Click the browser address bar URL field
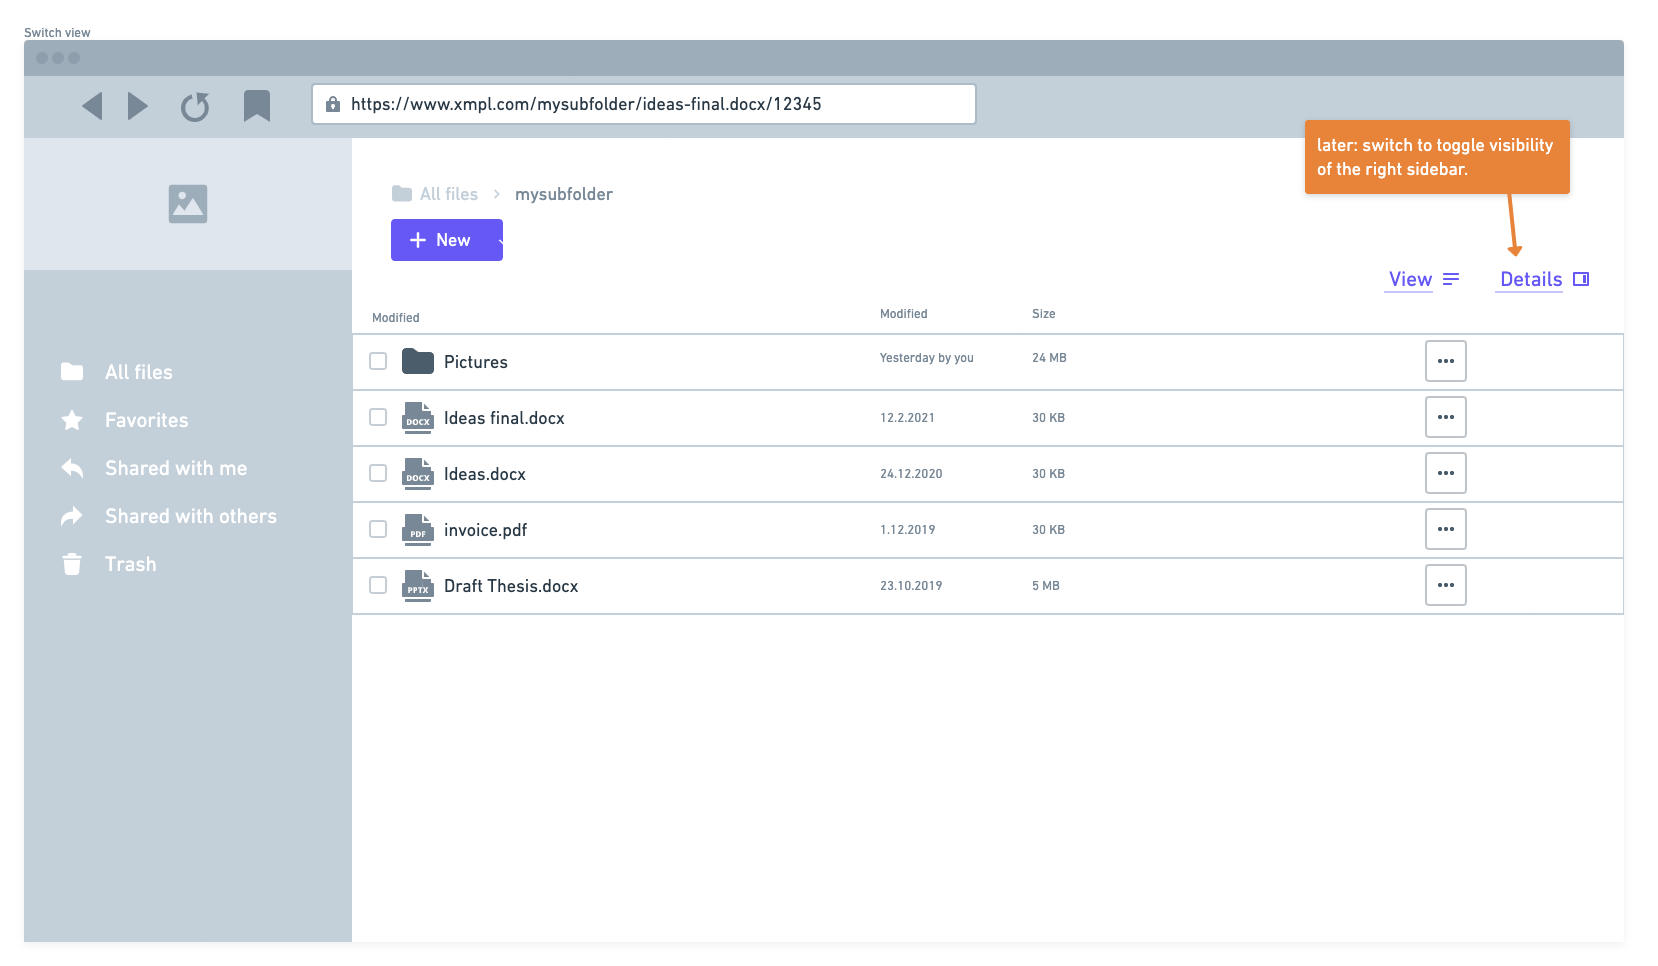Screen dimensions: 1658x966 click(x=644, y=104)
